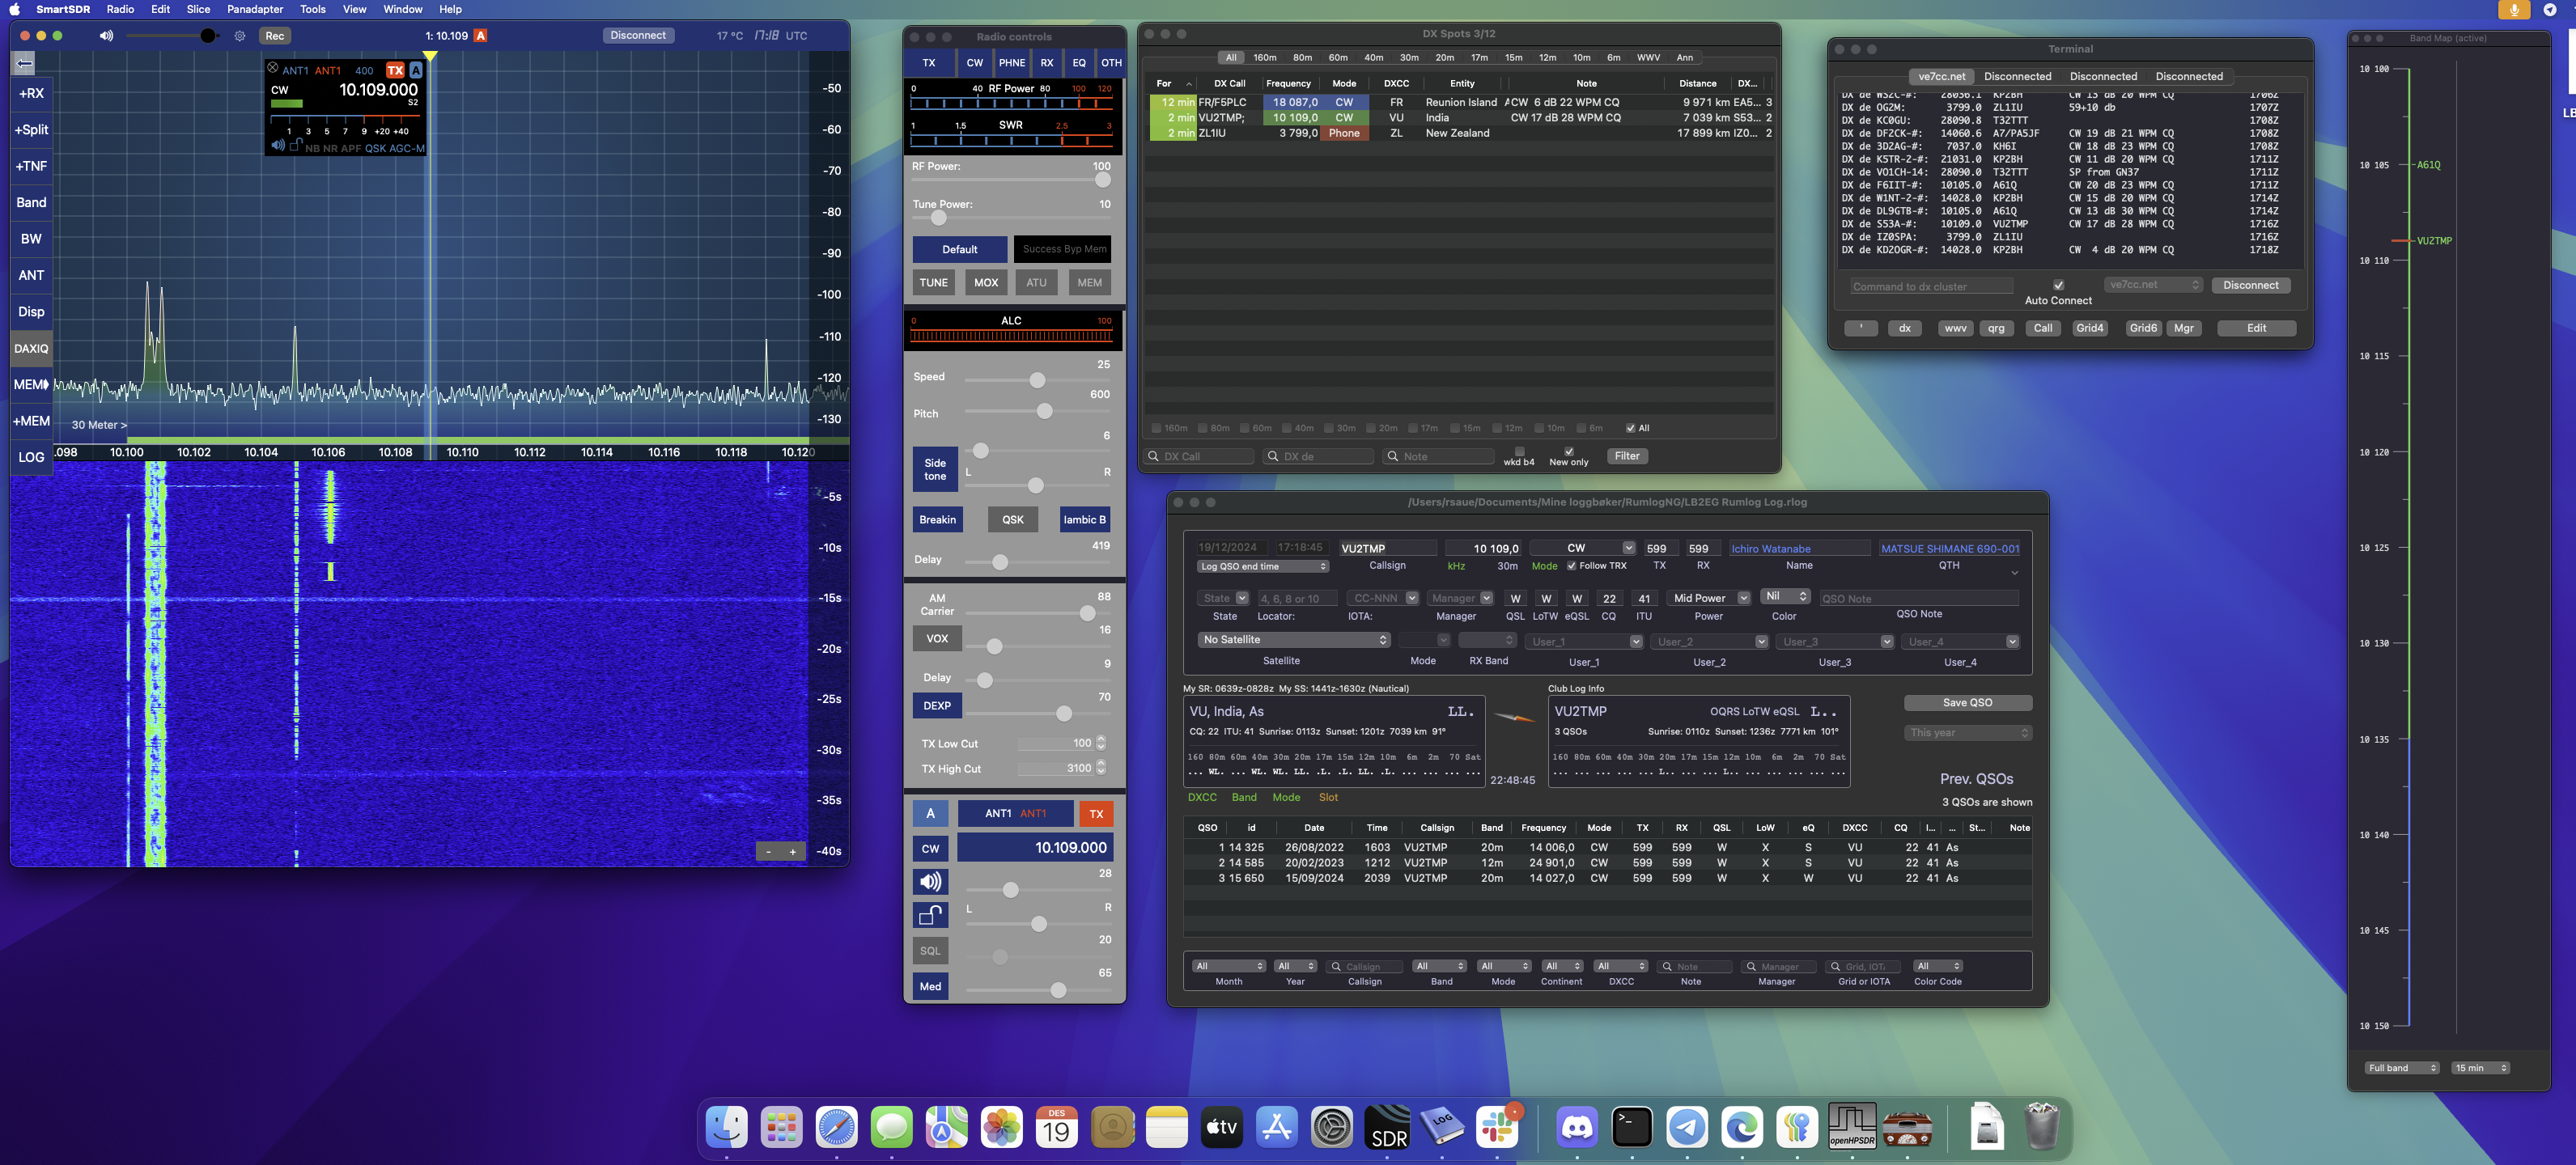Click the Command to dx cluster field

tap(1931, 287)
